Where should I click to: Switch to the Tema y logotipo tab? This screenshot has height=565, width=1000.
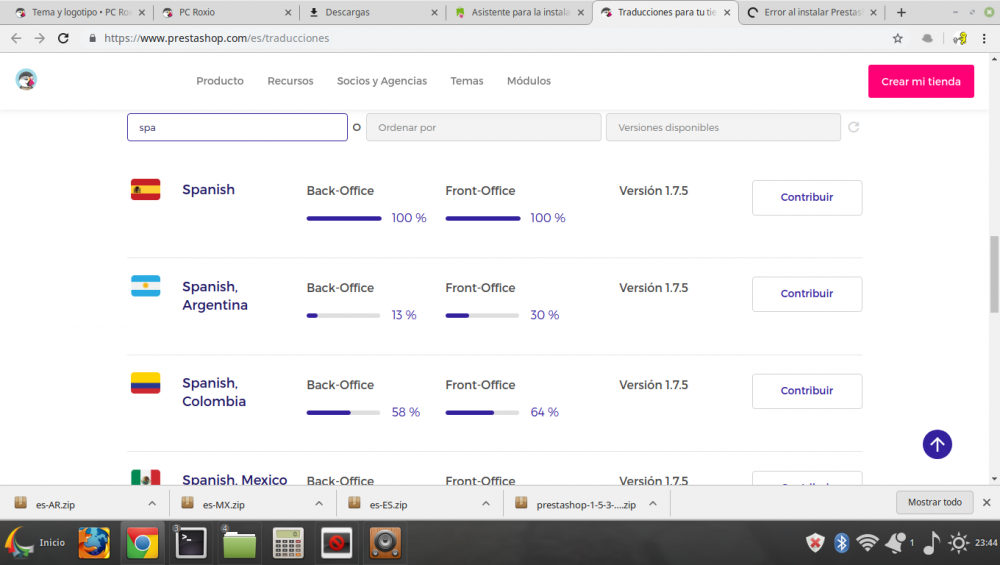click(x=80, y=12)
